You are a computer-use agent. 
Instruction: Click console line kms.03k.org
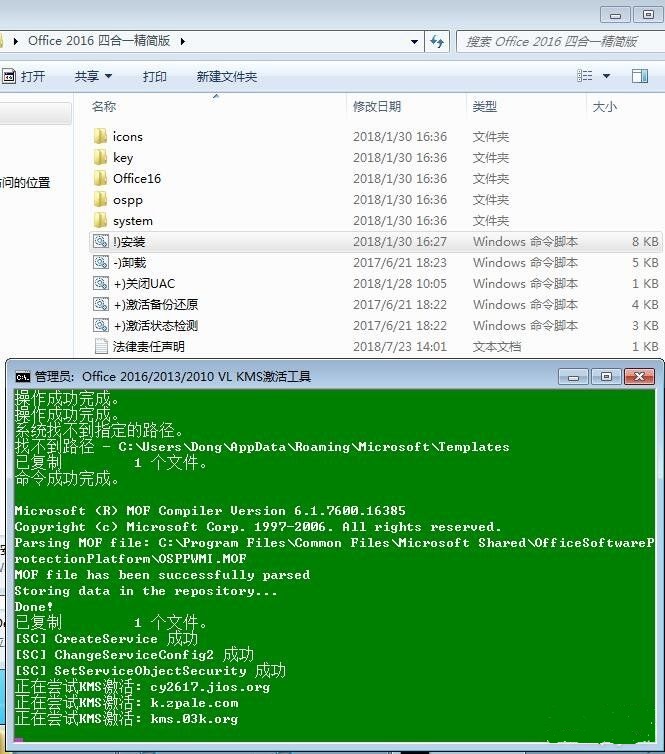126,719
